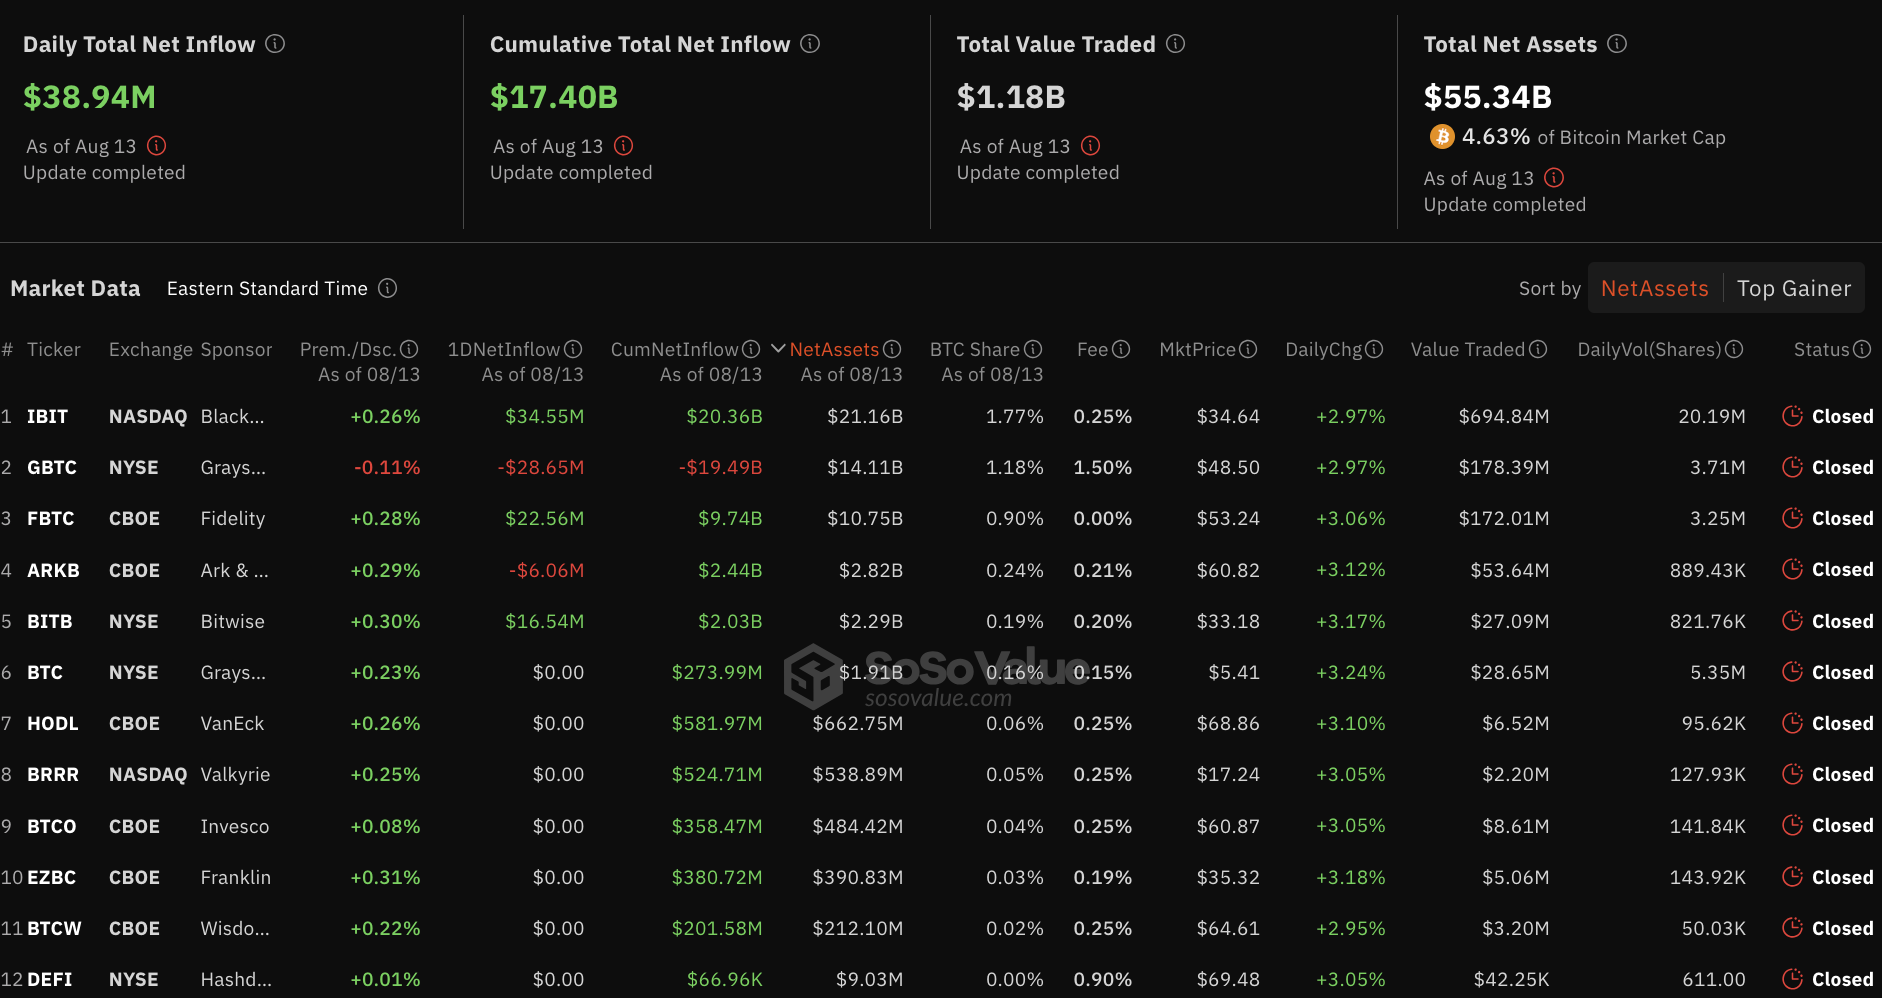Image resolution: width=1882 pixels, height=998 pixels.
Task: Open info icon beside Cumulative Total Net Inflow
Action: (x=810, y=44)
